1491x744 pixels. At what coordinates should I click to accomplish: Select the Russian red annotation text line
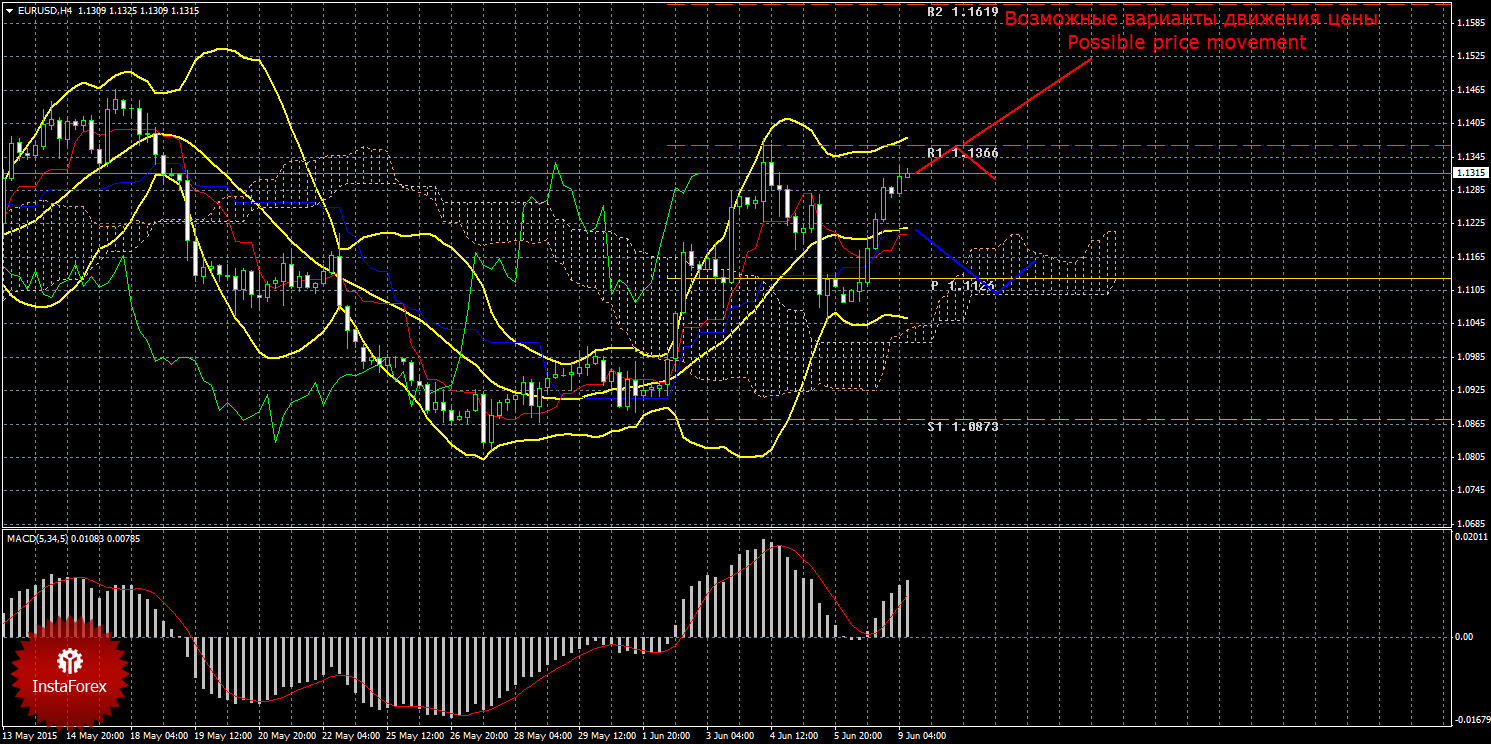(1191, 19)
